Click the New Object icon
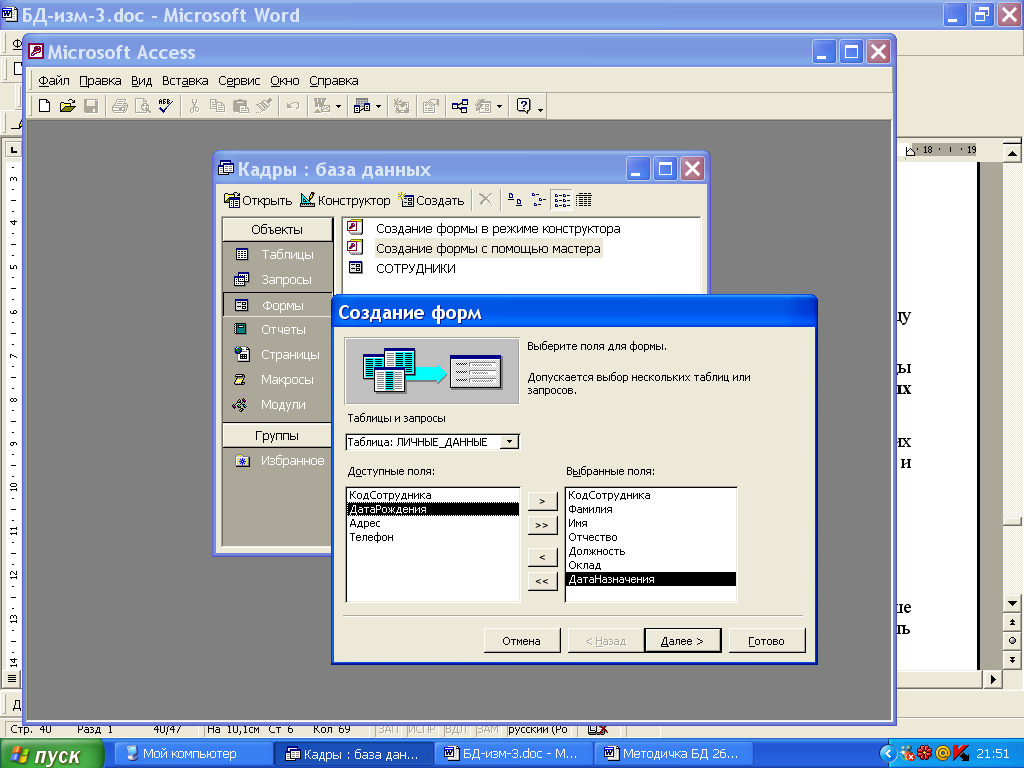This screenshot has width=1024, height=768. tap(483, 106)
